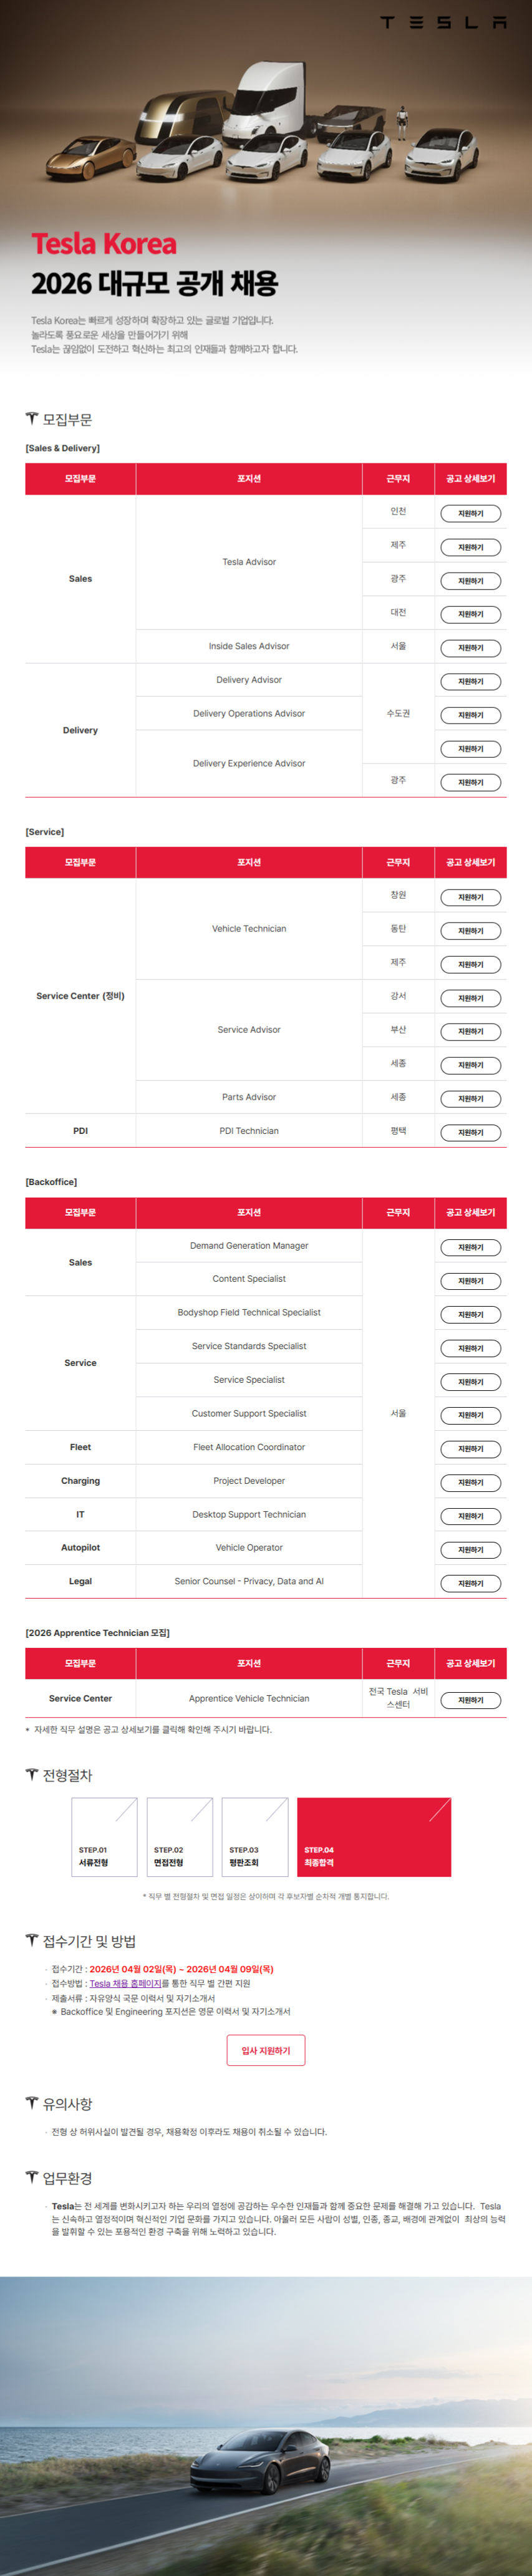Click the Tesla T icon beside 전형절차
The height and width of the screenshot is (2576, 532).
tap(32, 1774)
